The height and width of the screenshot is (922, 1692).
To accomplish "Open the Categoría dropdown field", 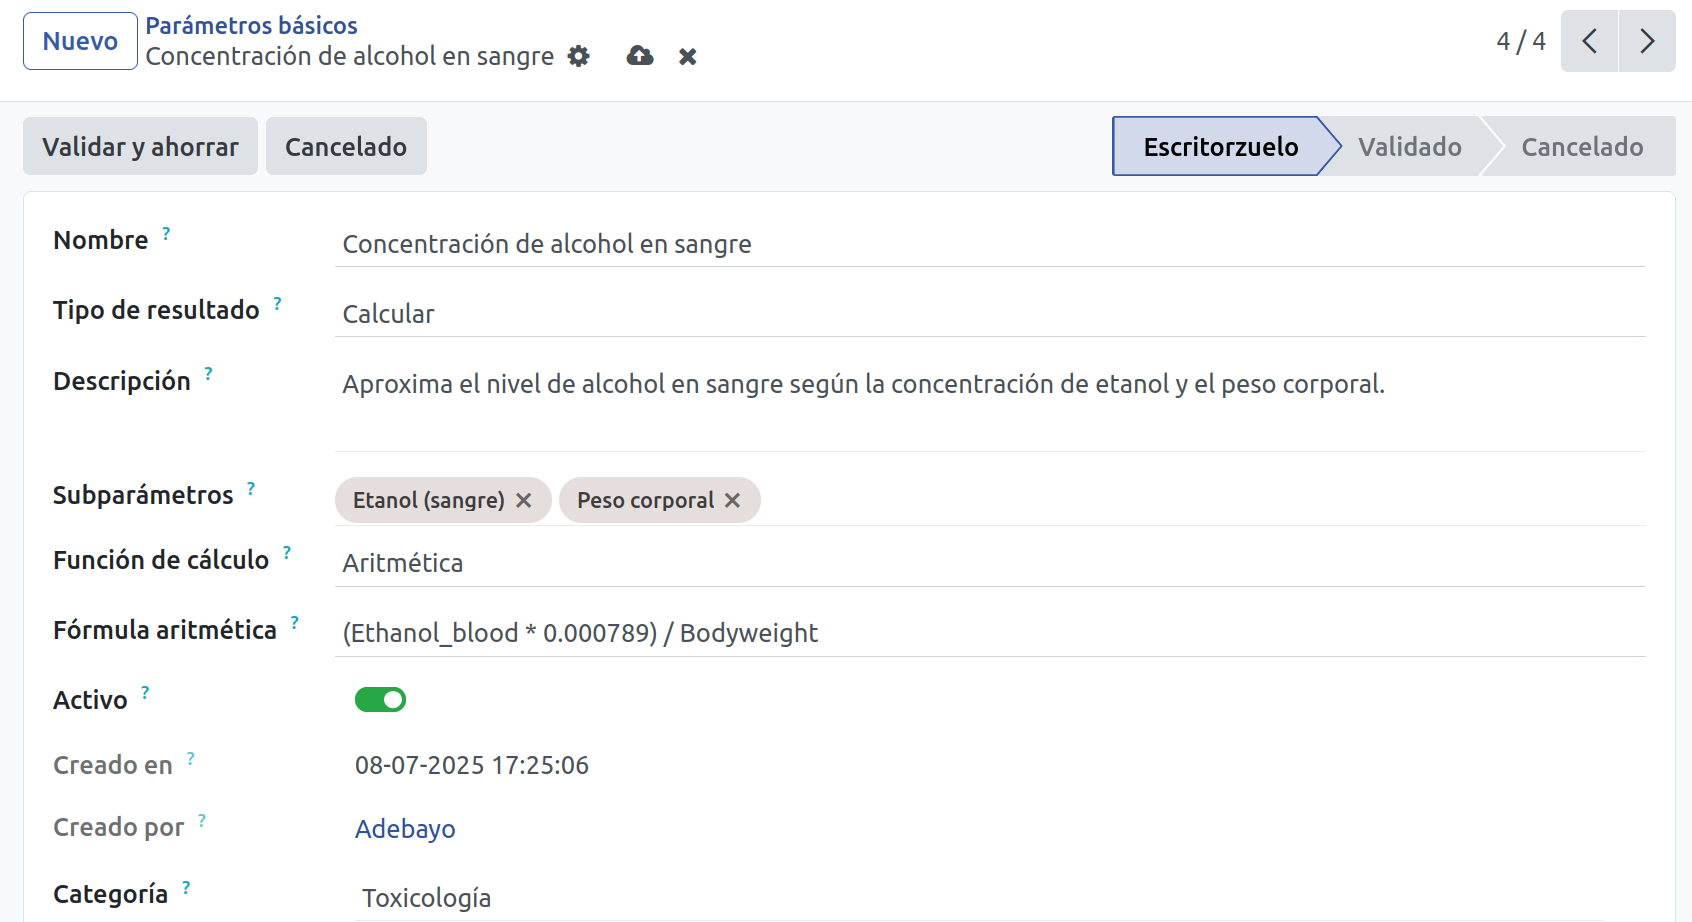I will pos(980,898).
